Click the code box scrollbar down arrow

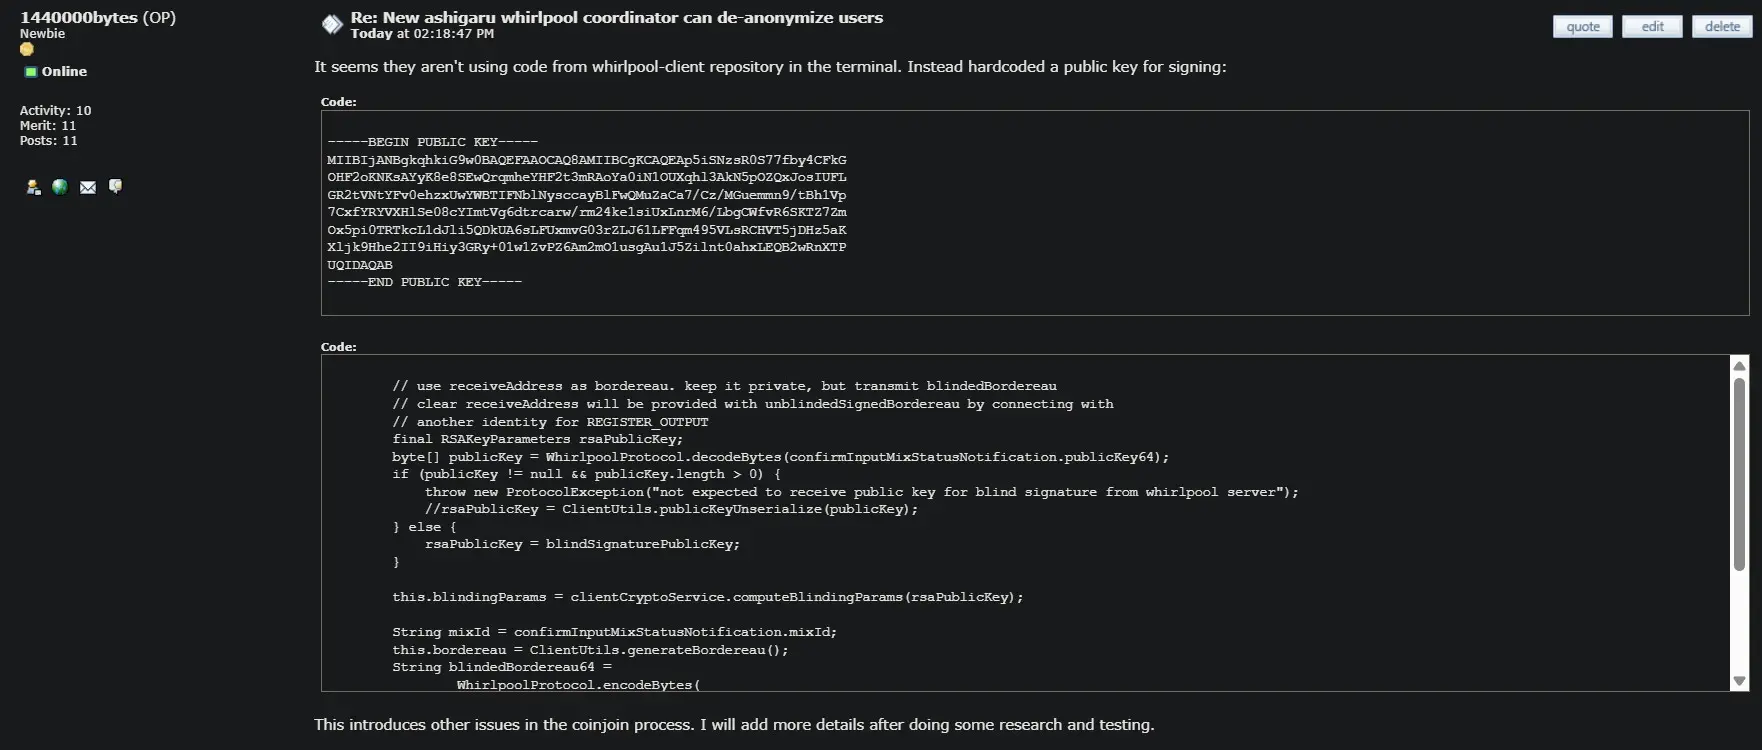click(1739, 681)
